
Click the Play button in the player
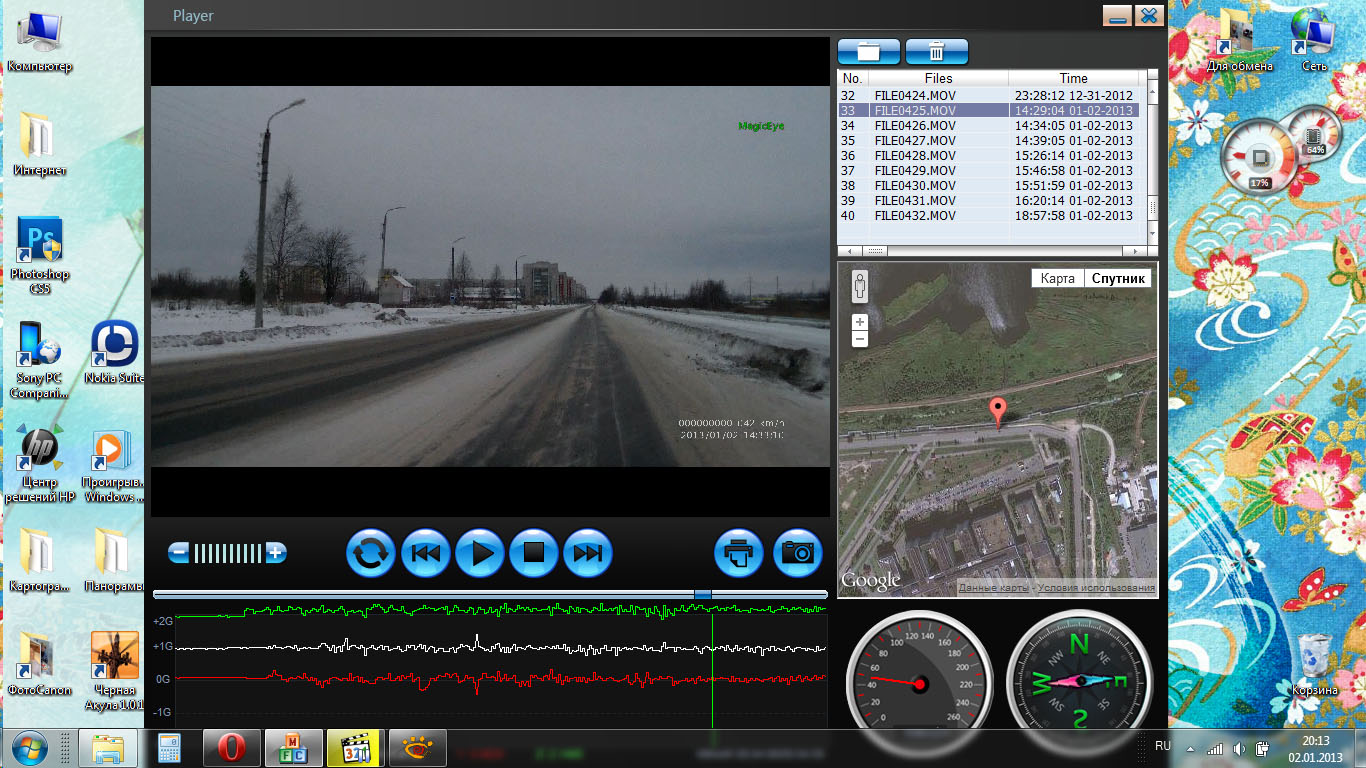[x=480, y=553]
